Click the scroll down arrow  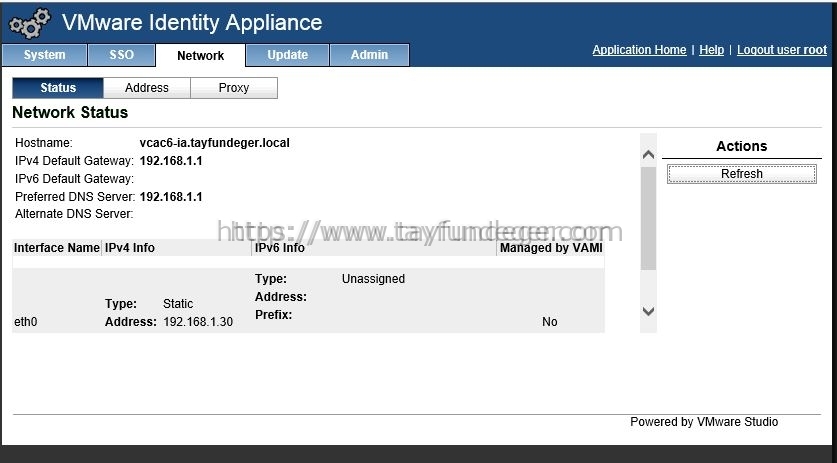[648, 311]
